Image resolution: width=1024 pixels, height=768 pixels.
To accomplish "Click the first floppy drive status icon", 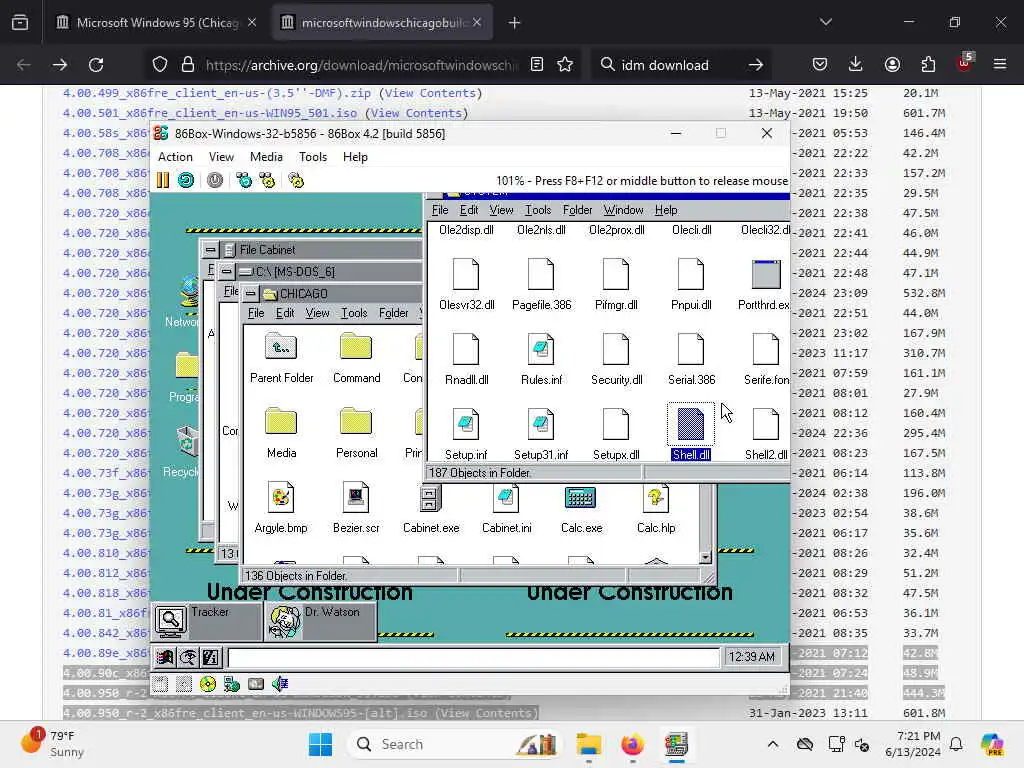I will coord(161,684).
